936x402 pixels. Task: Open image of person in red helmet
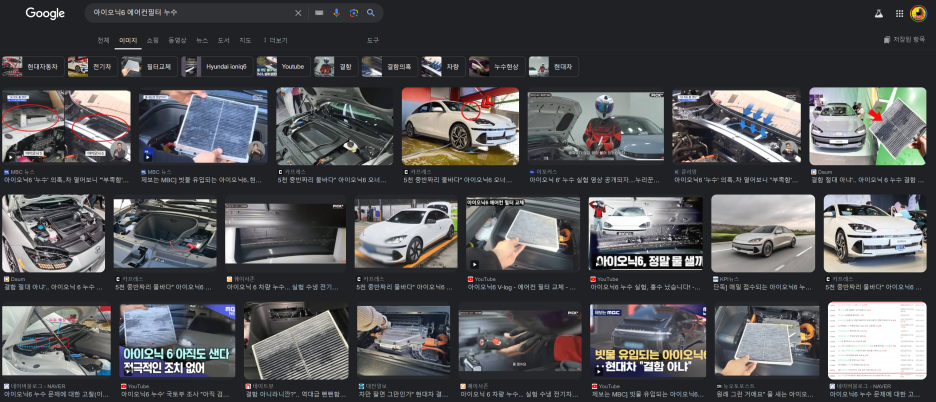coord(596,127)
